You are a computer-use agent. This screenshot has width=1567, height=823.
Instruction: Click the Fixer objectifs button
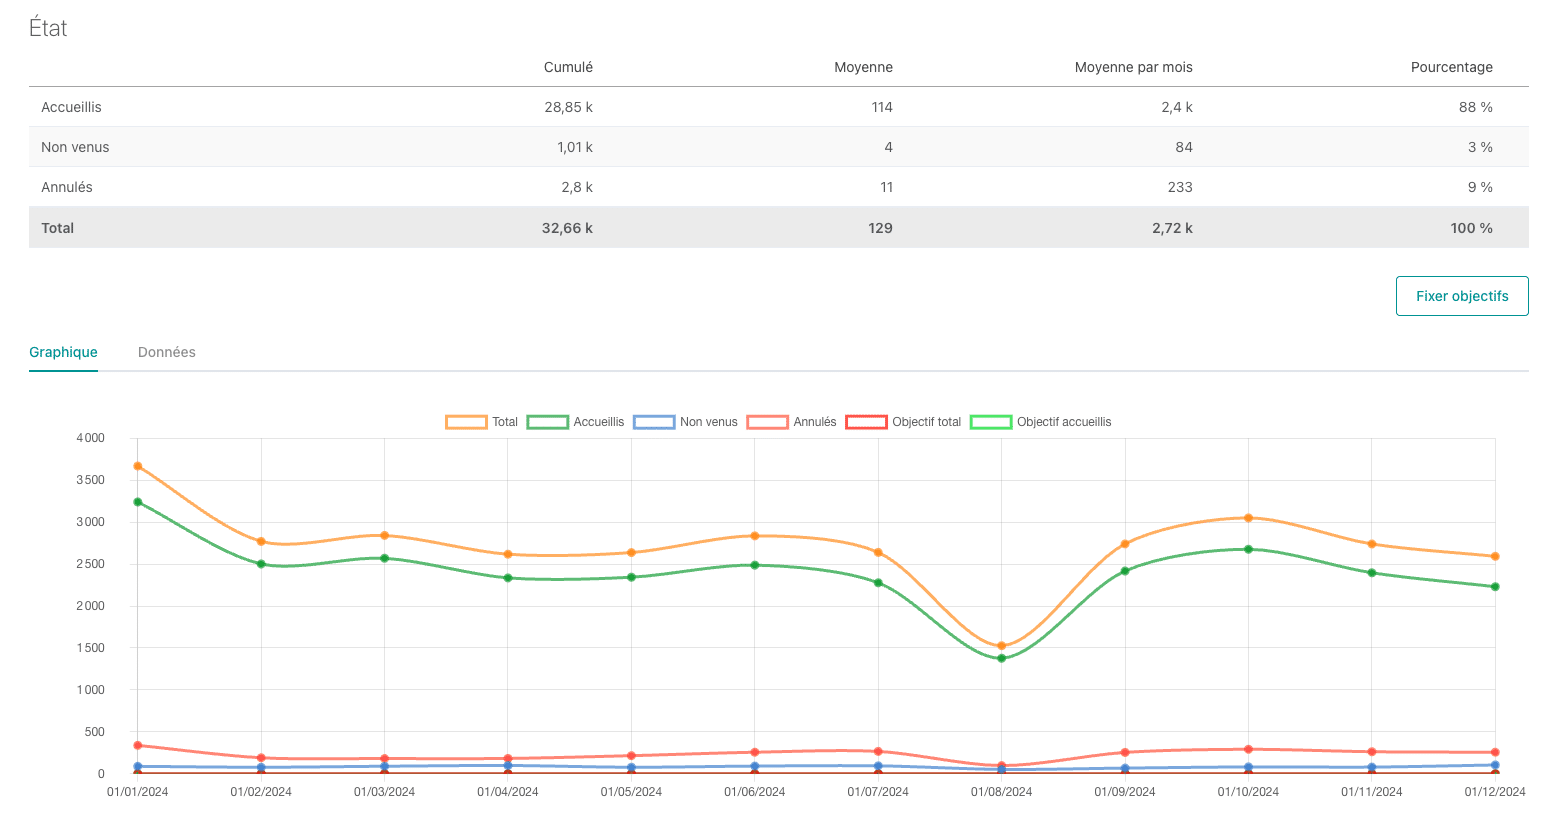(1461, 296)
